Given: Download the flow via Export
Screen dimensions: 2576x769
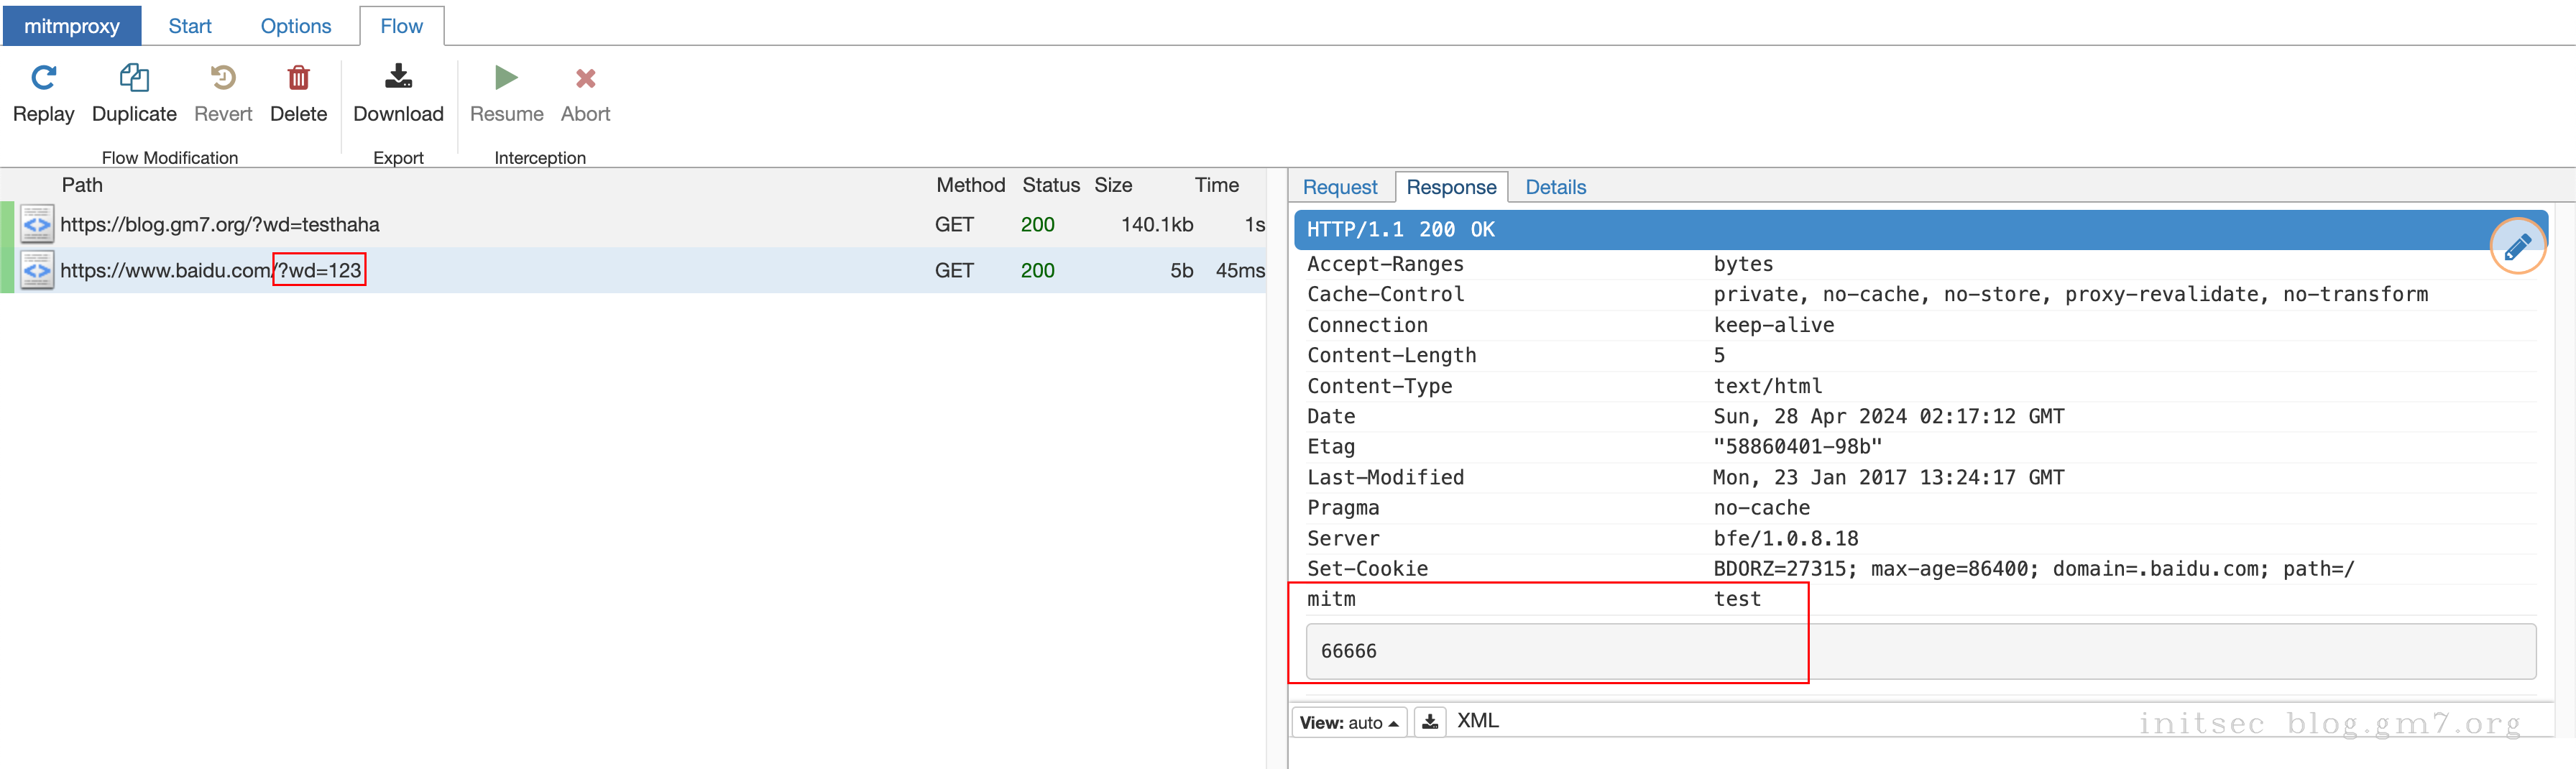Looking at the screenshot, I should pos(398,78).
